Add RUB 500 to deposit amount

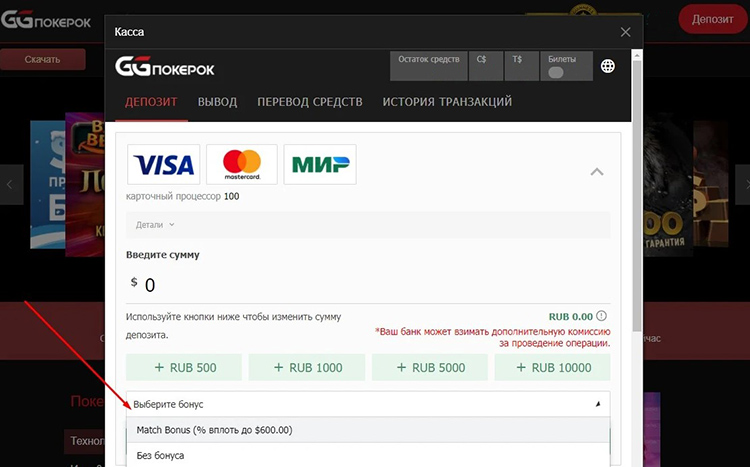[x=184, y=368]
